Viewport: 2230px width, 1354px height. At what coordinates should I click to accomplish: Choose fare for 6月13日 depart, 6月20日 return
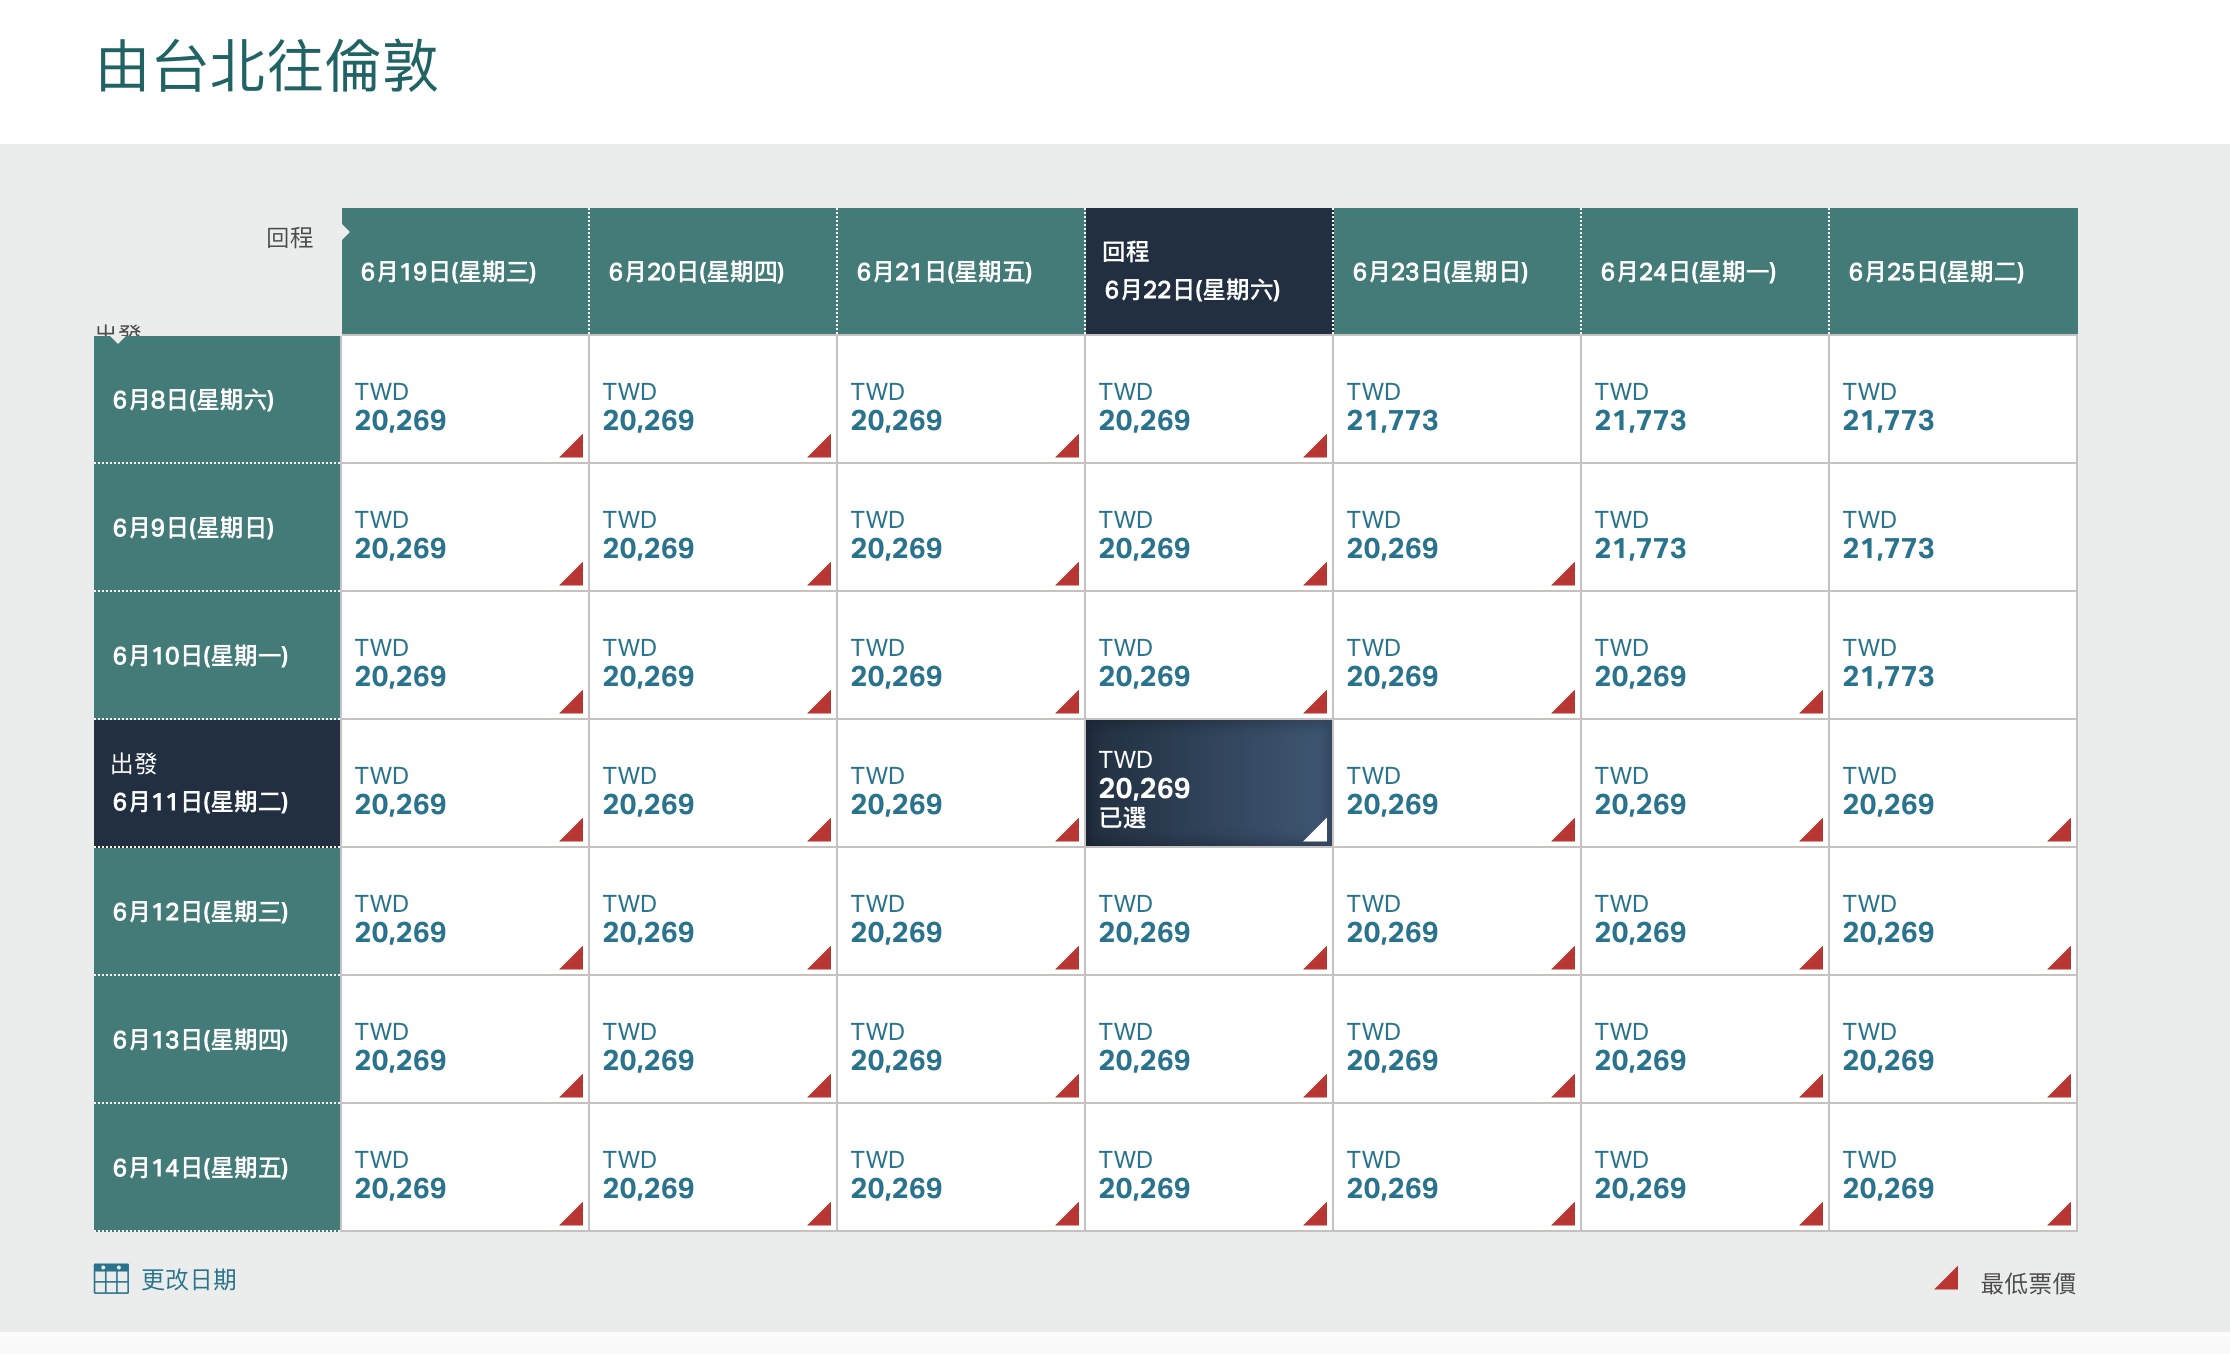712,1040
